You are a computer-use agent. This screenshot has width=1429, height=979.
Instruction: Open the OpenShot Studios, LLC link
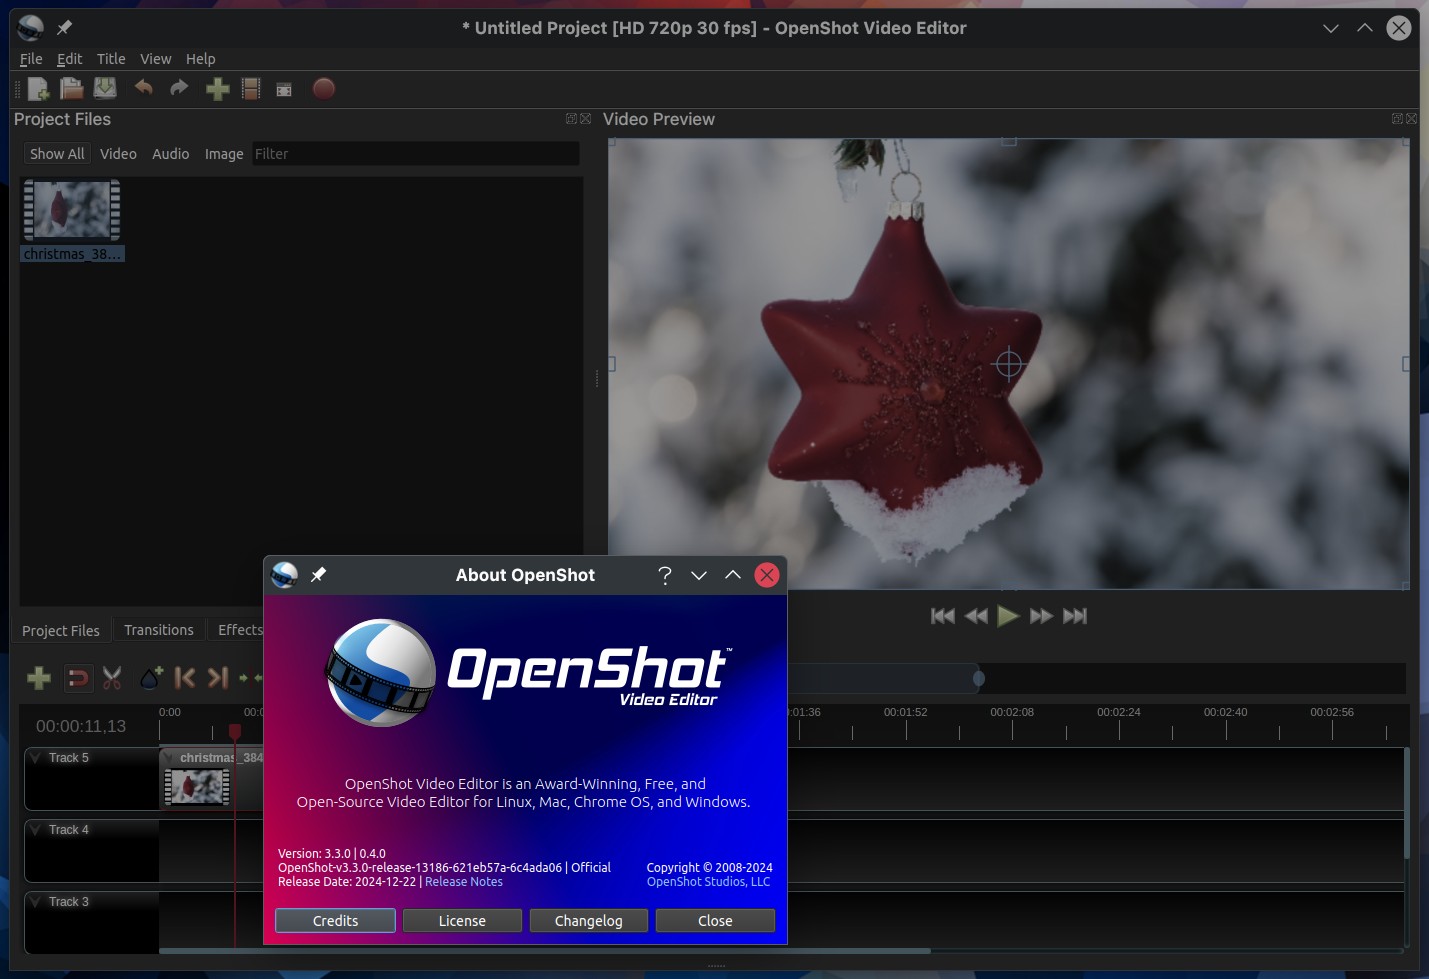coord(709,882)
